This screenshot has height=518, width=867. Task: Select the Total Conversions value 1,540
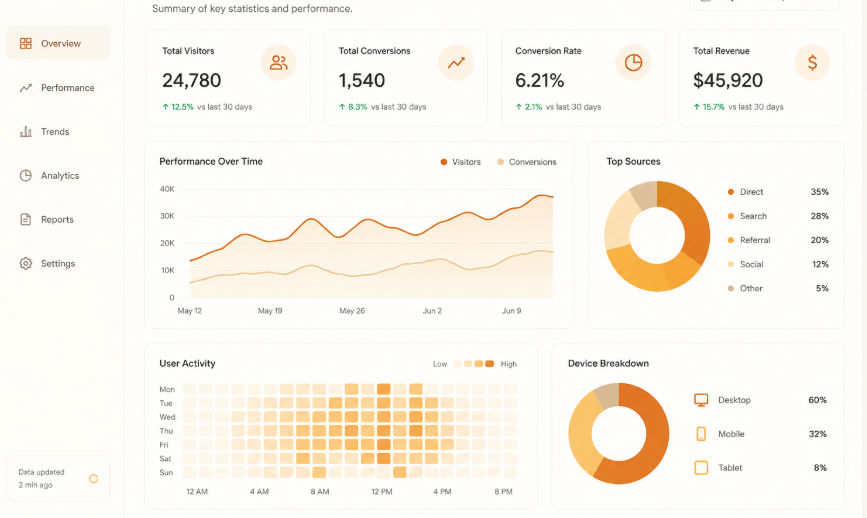[362, 81]
